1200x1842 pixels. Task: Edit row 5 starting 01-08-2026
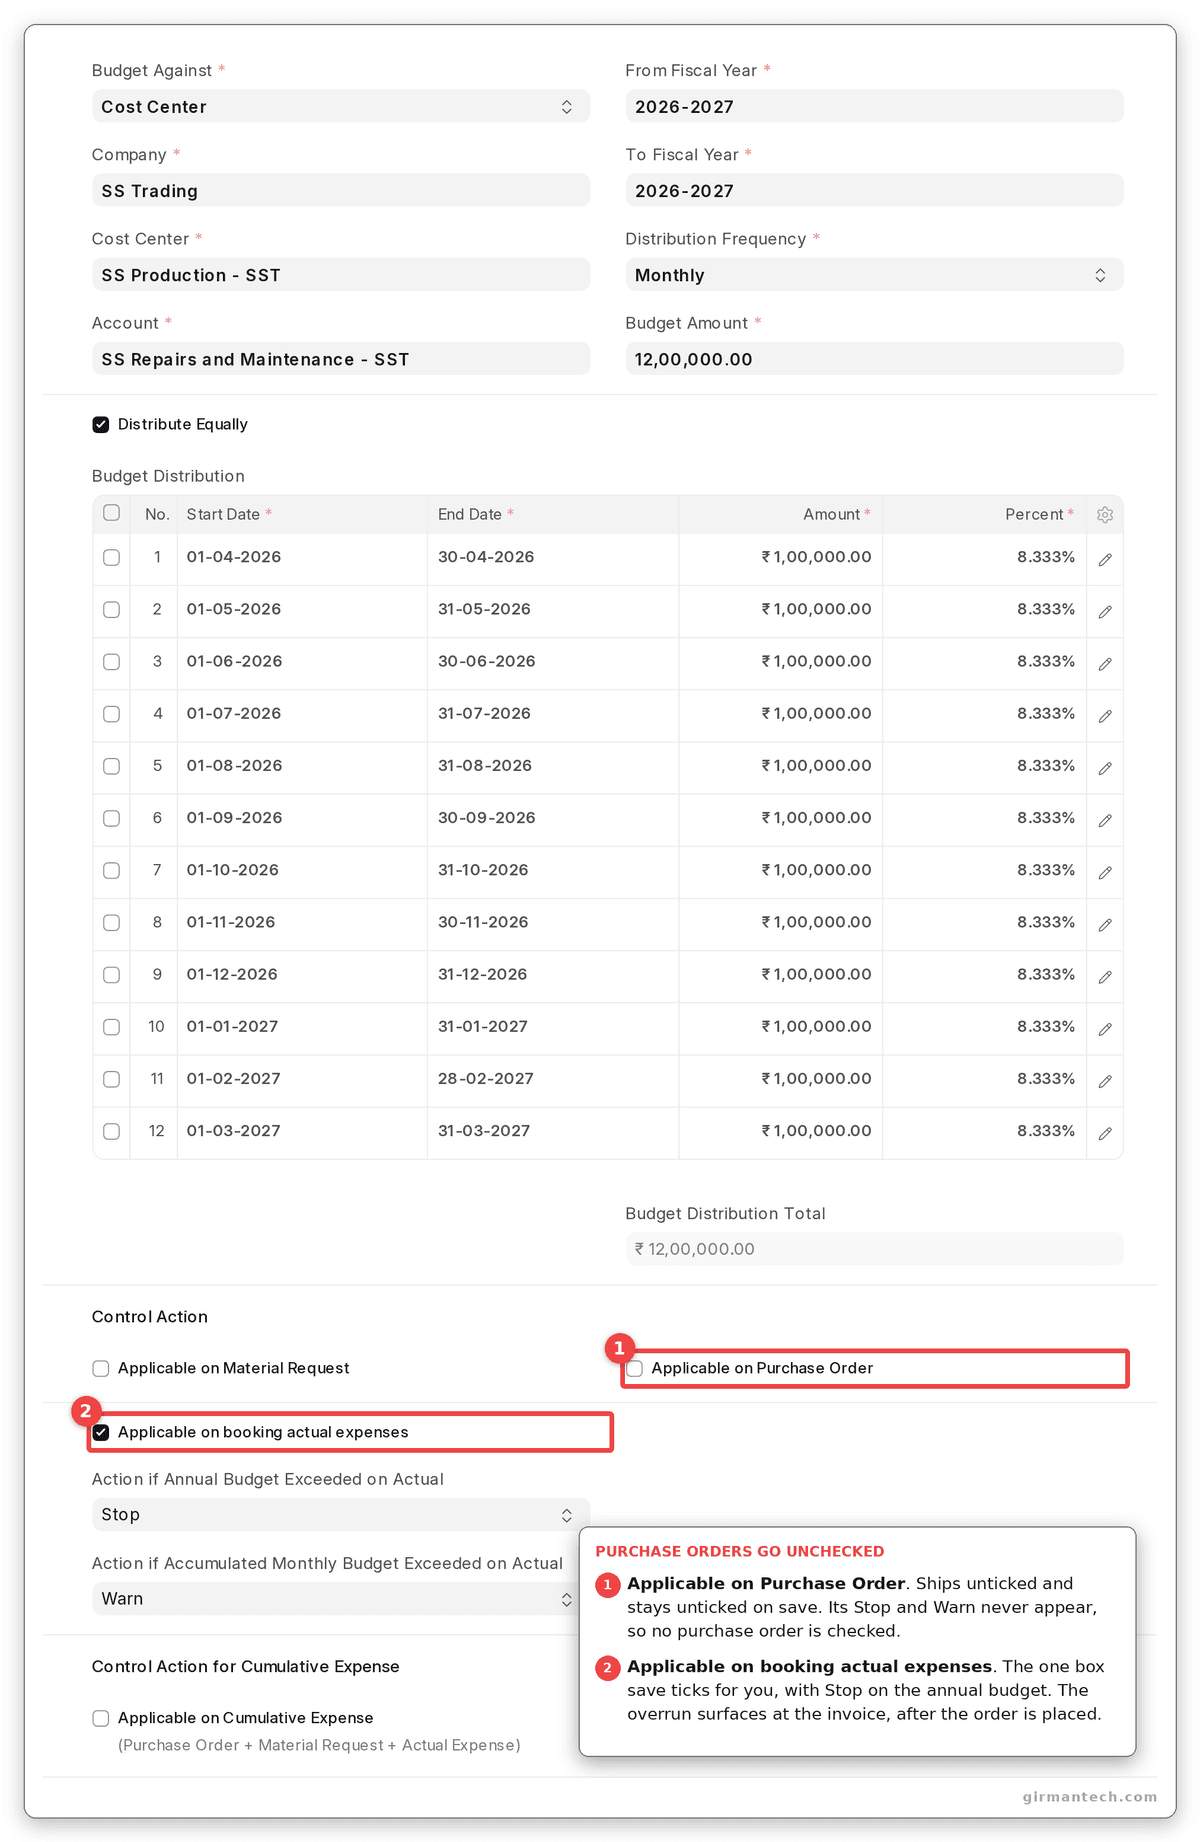[x=1105, y=768]
